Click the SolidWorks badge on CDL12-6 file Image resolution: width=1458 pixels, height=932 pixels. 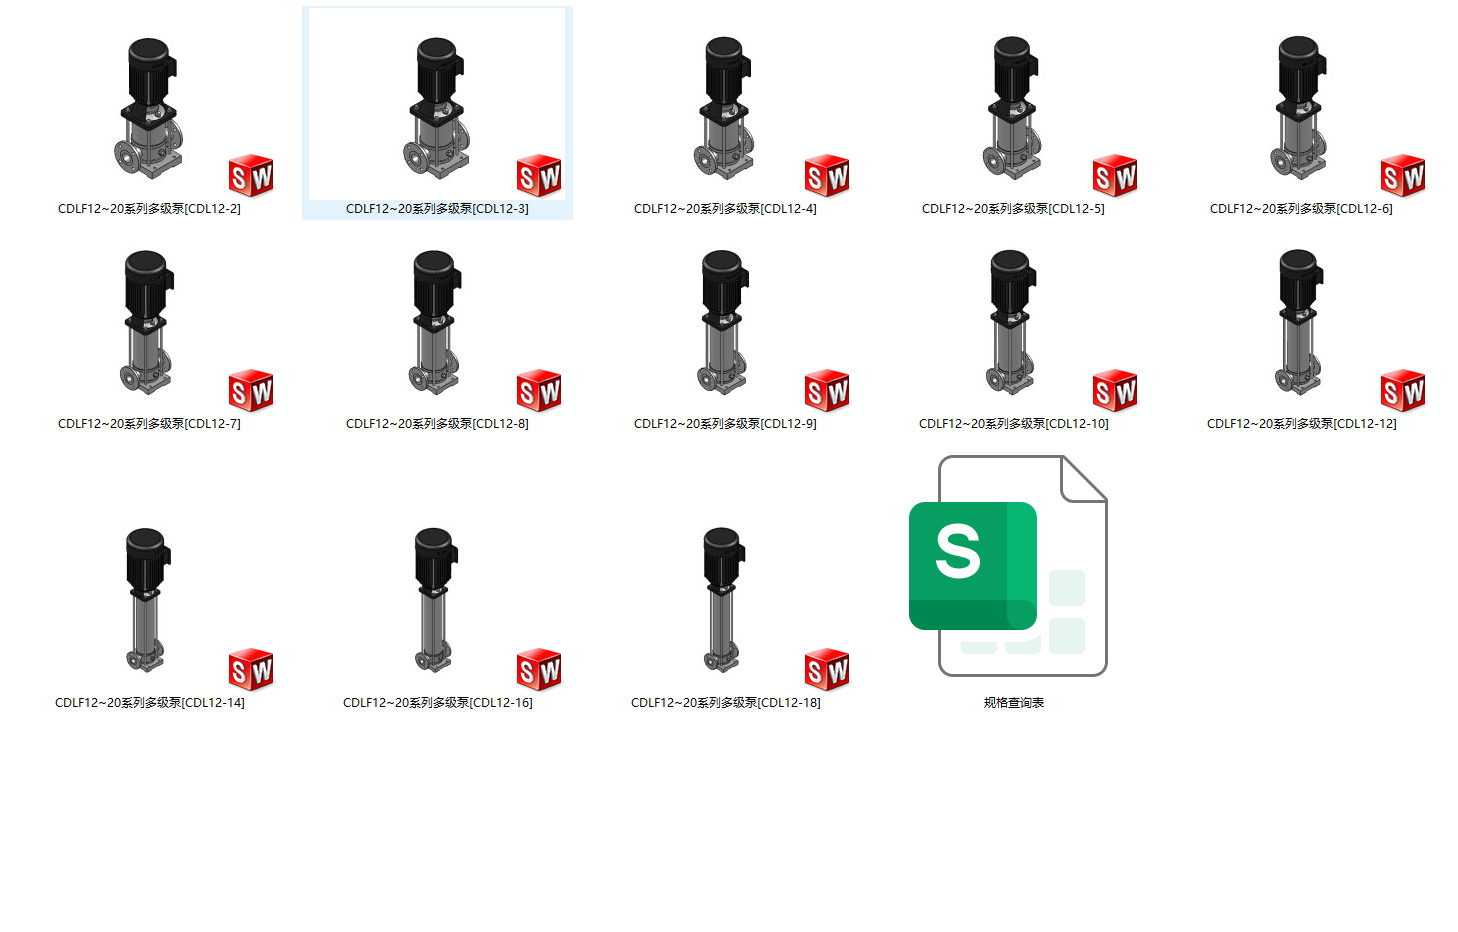pyautogui.click(x=1403, y=176)
